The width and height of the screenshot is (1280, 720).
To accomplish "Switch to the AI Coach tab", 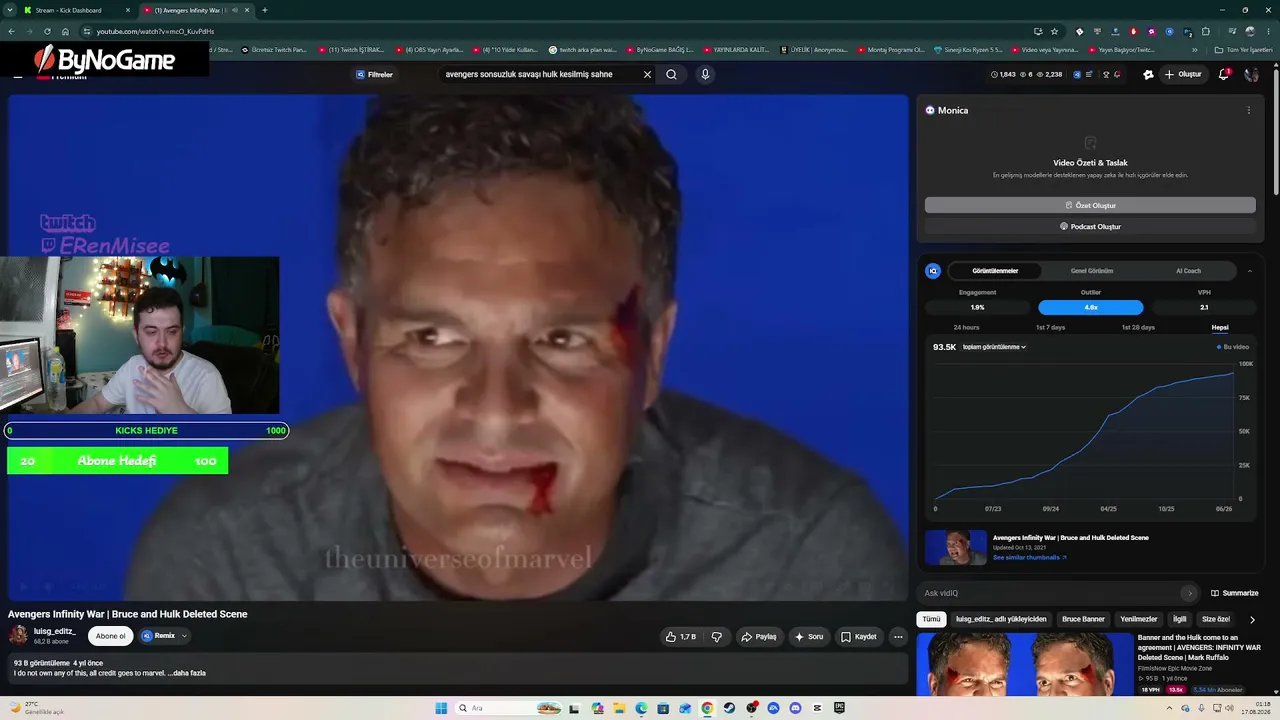I will (x=1188, y=271).
